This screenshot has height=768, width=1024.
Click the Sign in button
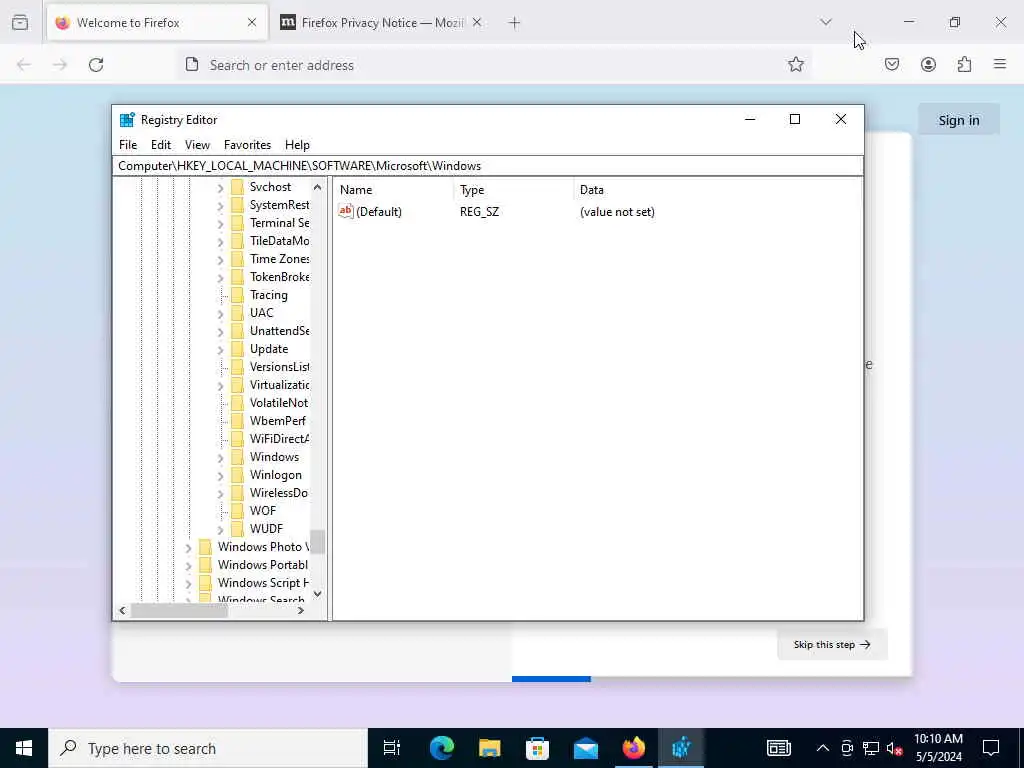click(959, 120)
